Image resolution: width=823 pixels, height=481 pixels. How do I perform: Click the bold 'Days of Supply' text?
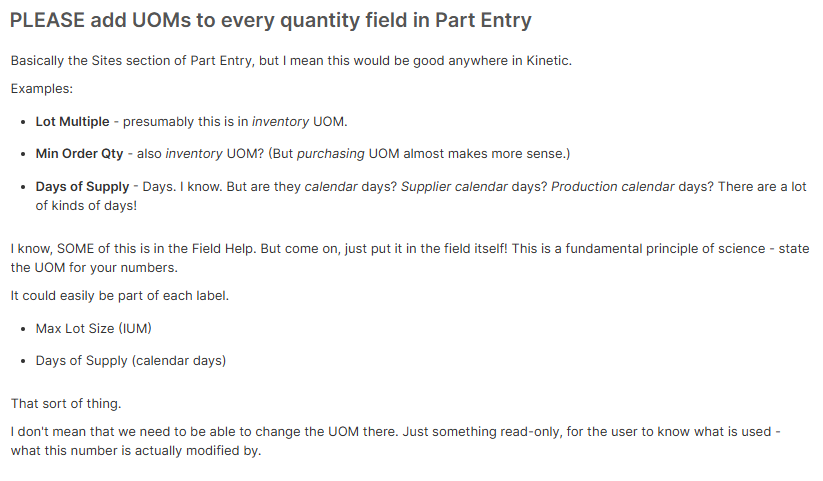point(82,187)
